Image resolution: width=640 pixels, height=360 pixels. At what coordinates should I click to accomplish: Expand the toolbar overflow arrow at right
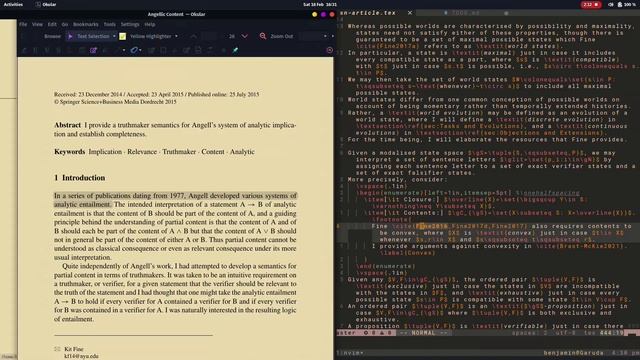[332, 36]
